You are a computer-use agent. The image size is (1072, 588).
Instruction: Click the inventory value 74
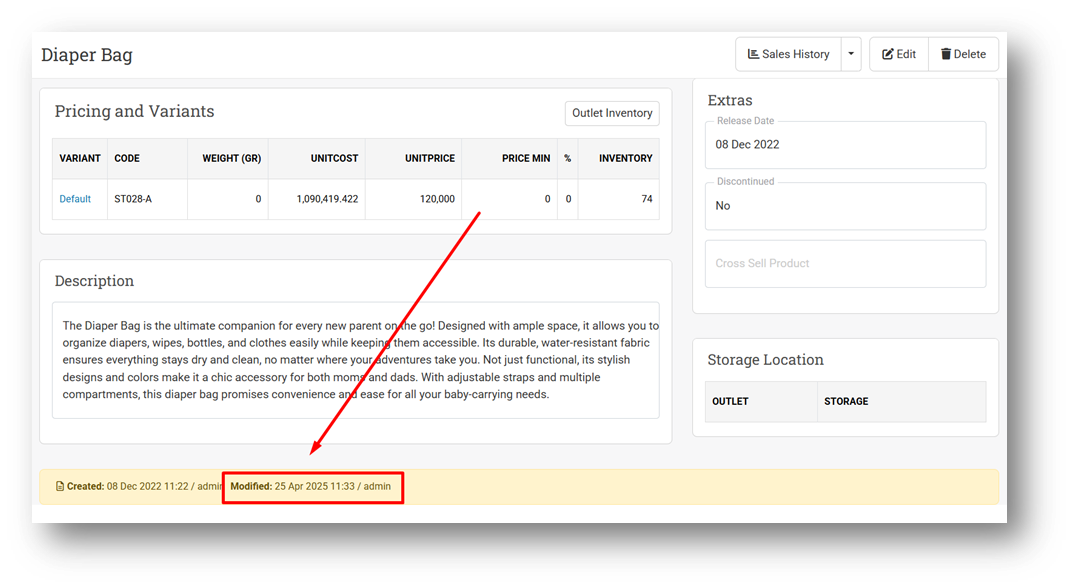(x=647, y=199)
